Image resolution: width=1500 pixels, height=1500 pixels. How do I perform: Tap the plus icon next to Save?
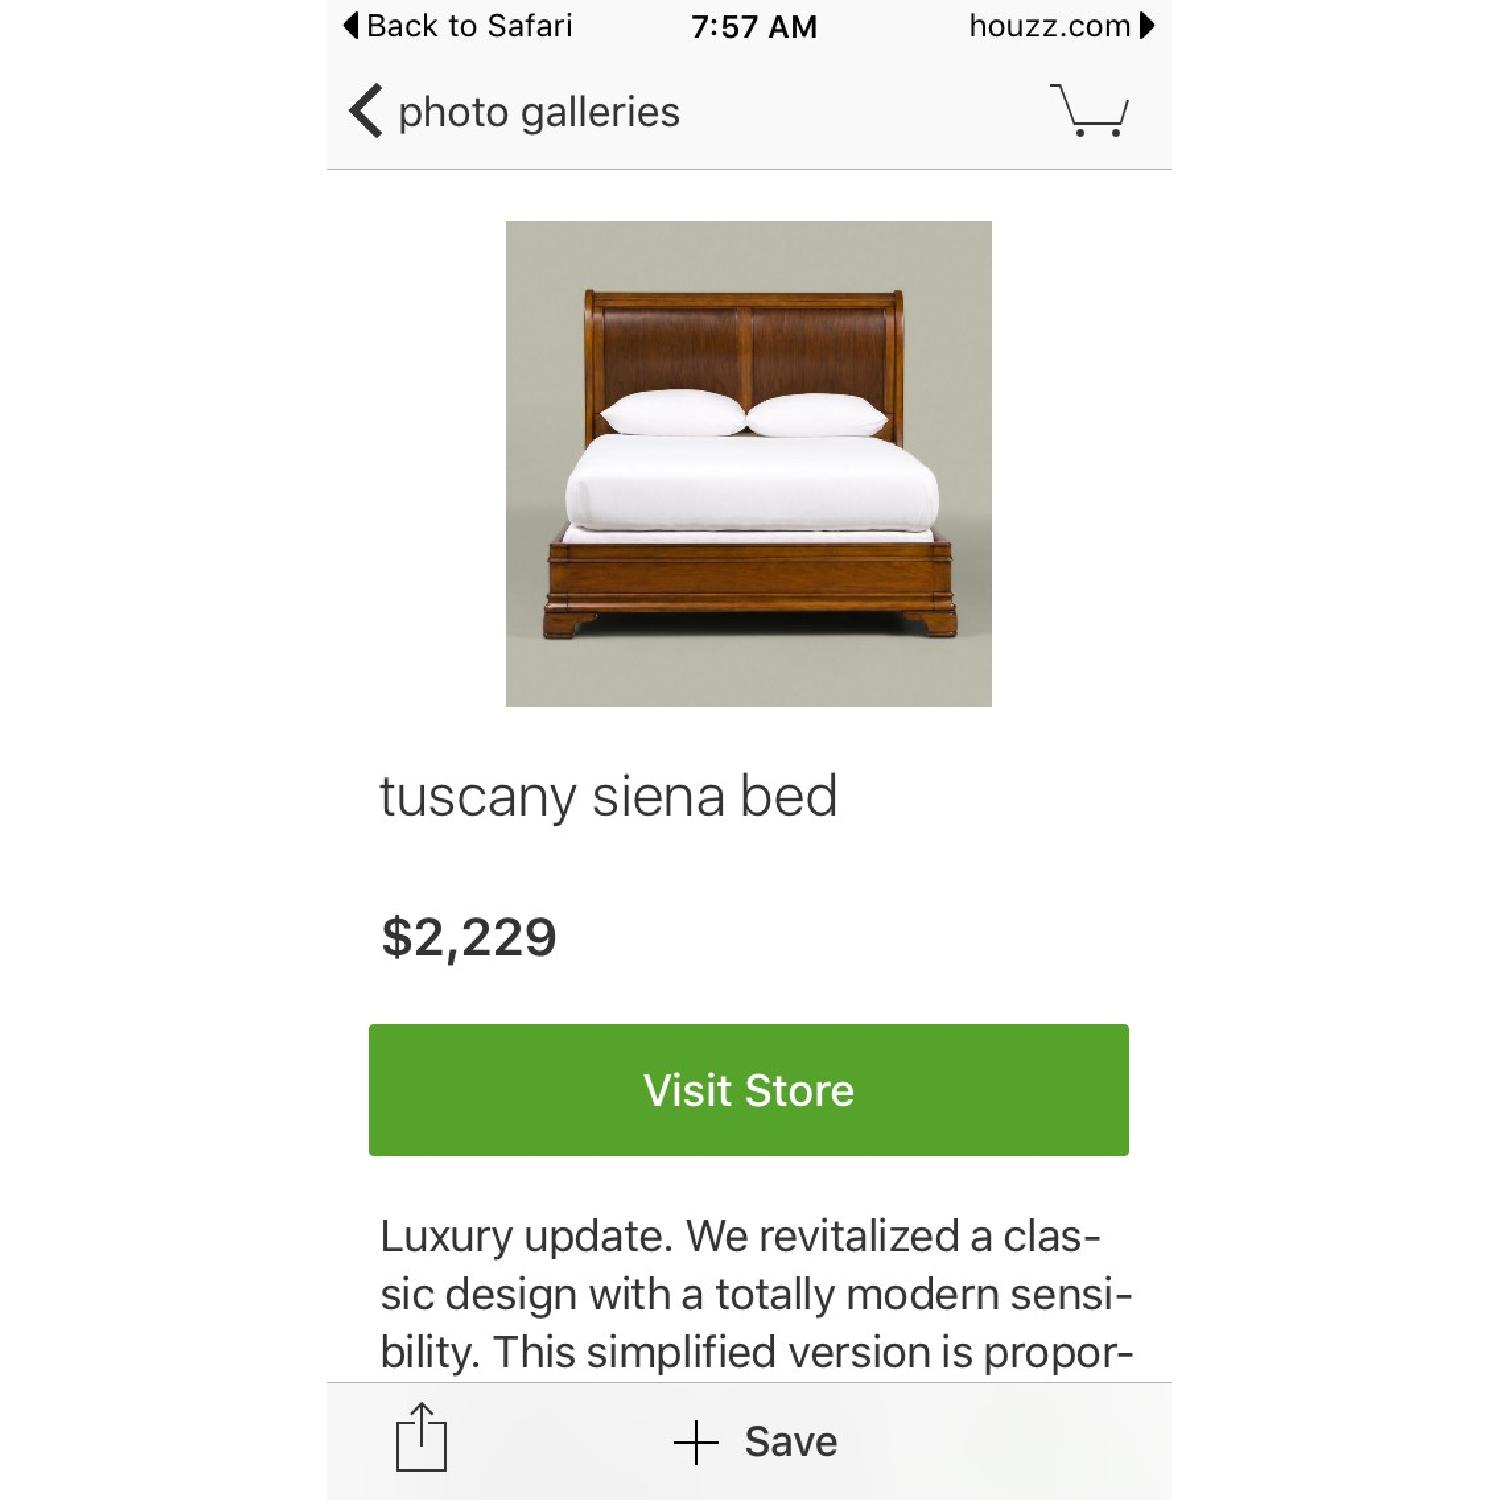(694, 1438)
